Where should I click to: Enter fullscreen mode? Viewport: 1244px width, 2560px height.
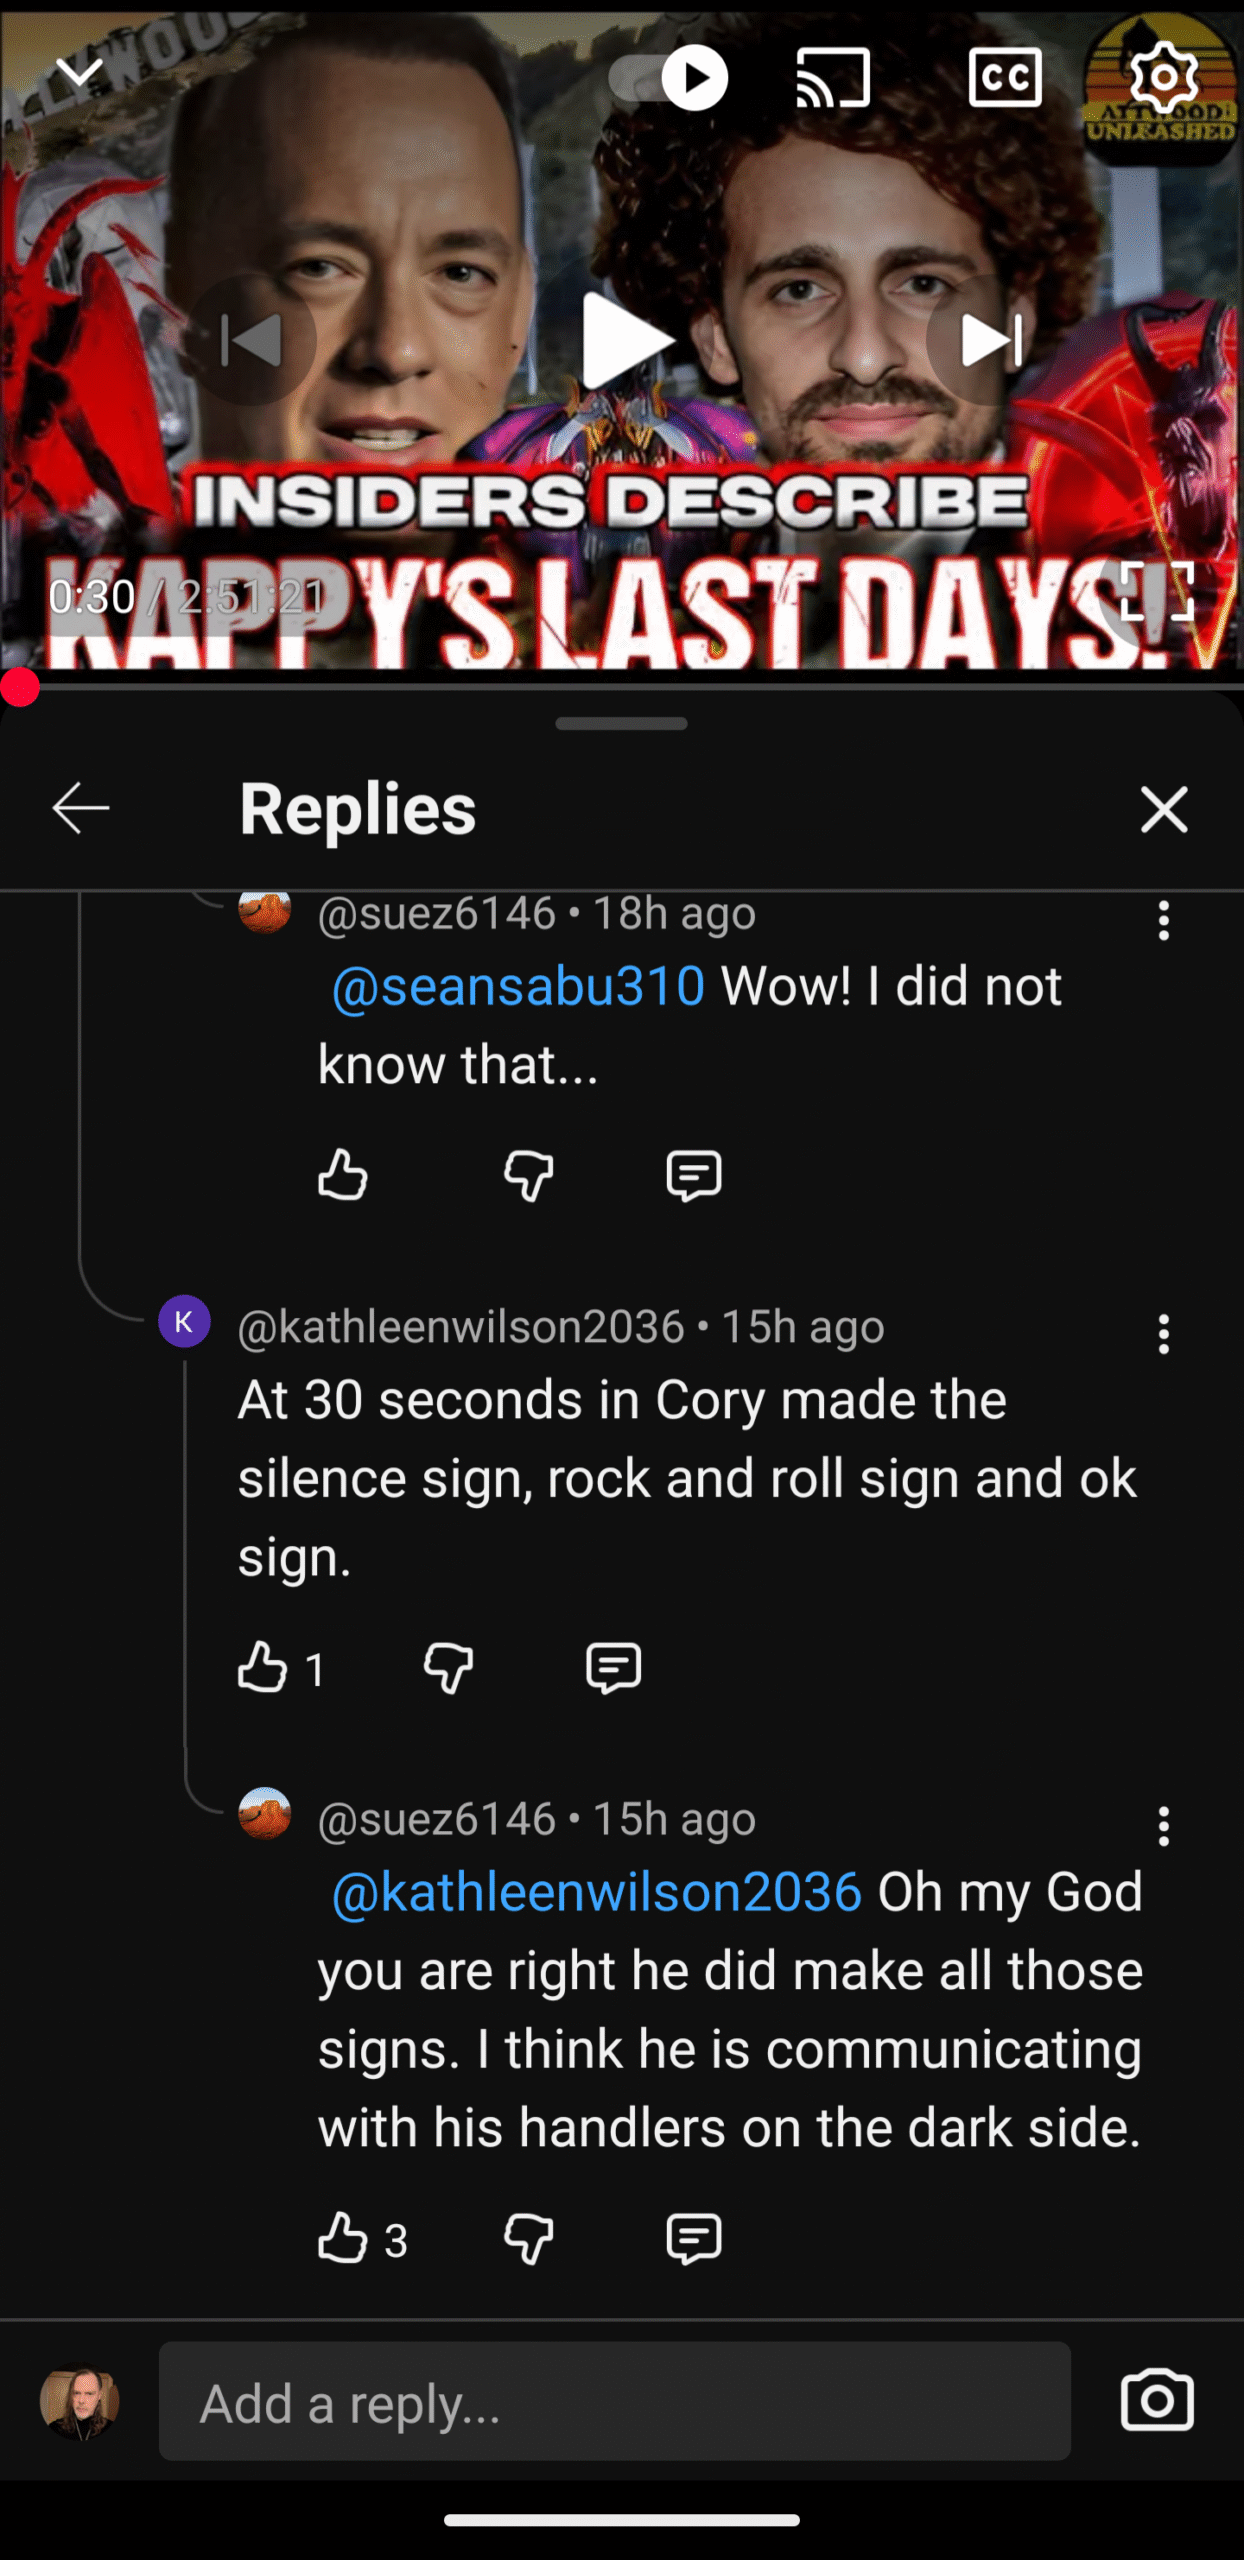click(x=1156, y=591)
